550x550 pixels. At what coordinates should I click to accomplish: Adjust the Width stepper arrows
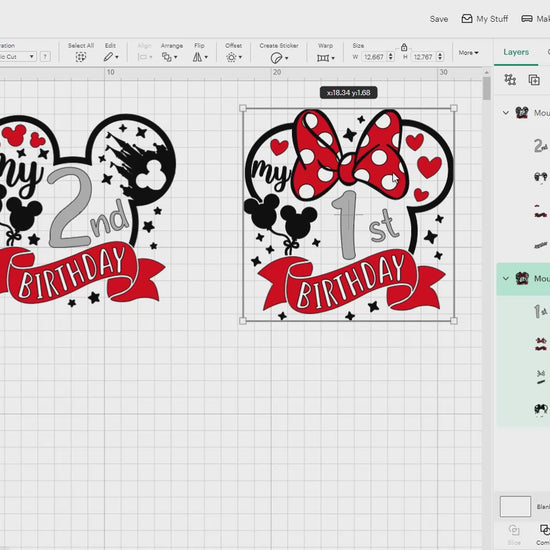391,56
